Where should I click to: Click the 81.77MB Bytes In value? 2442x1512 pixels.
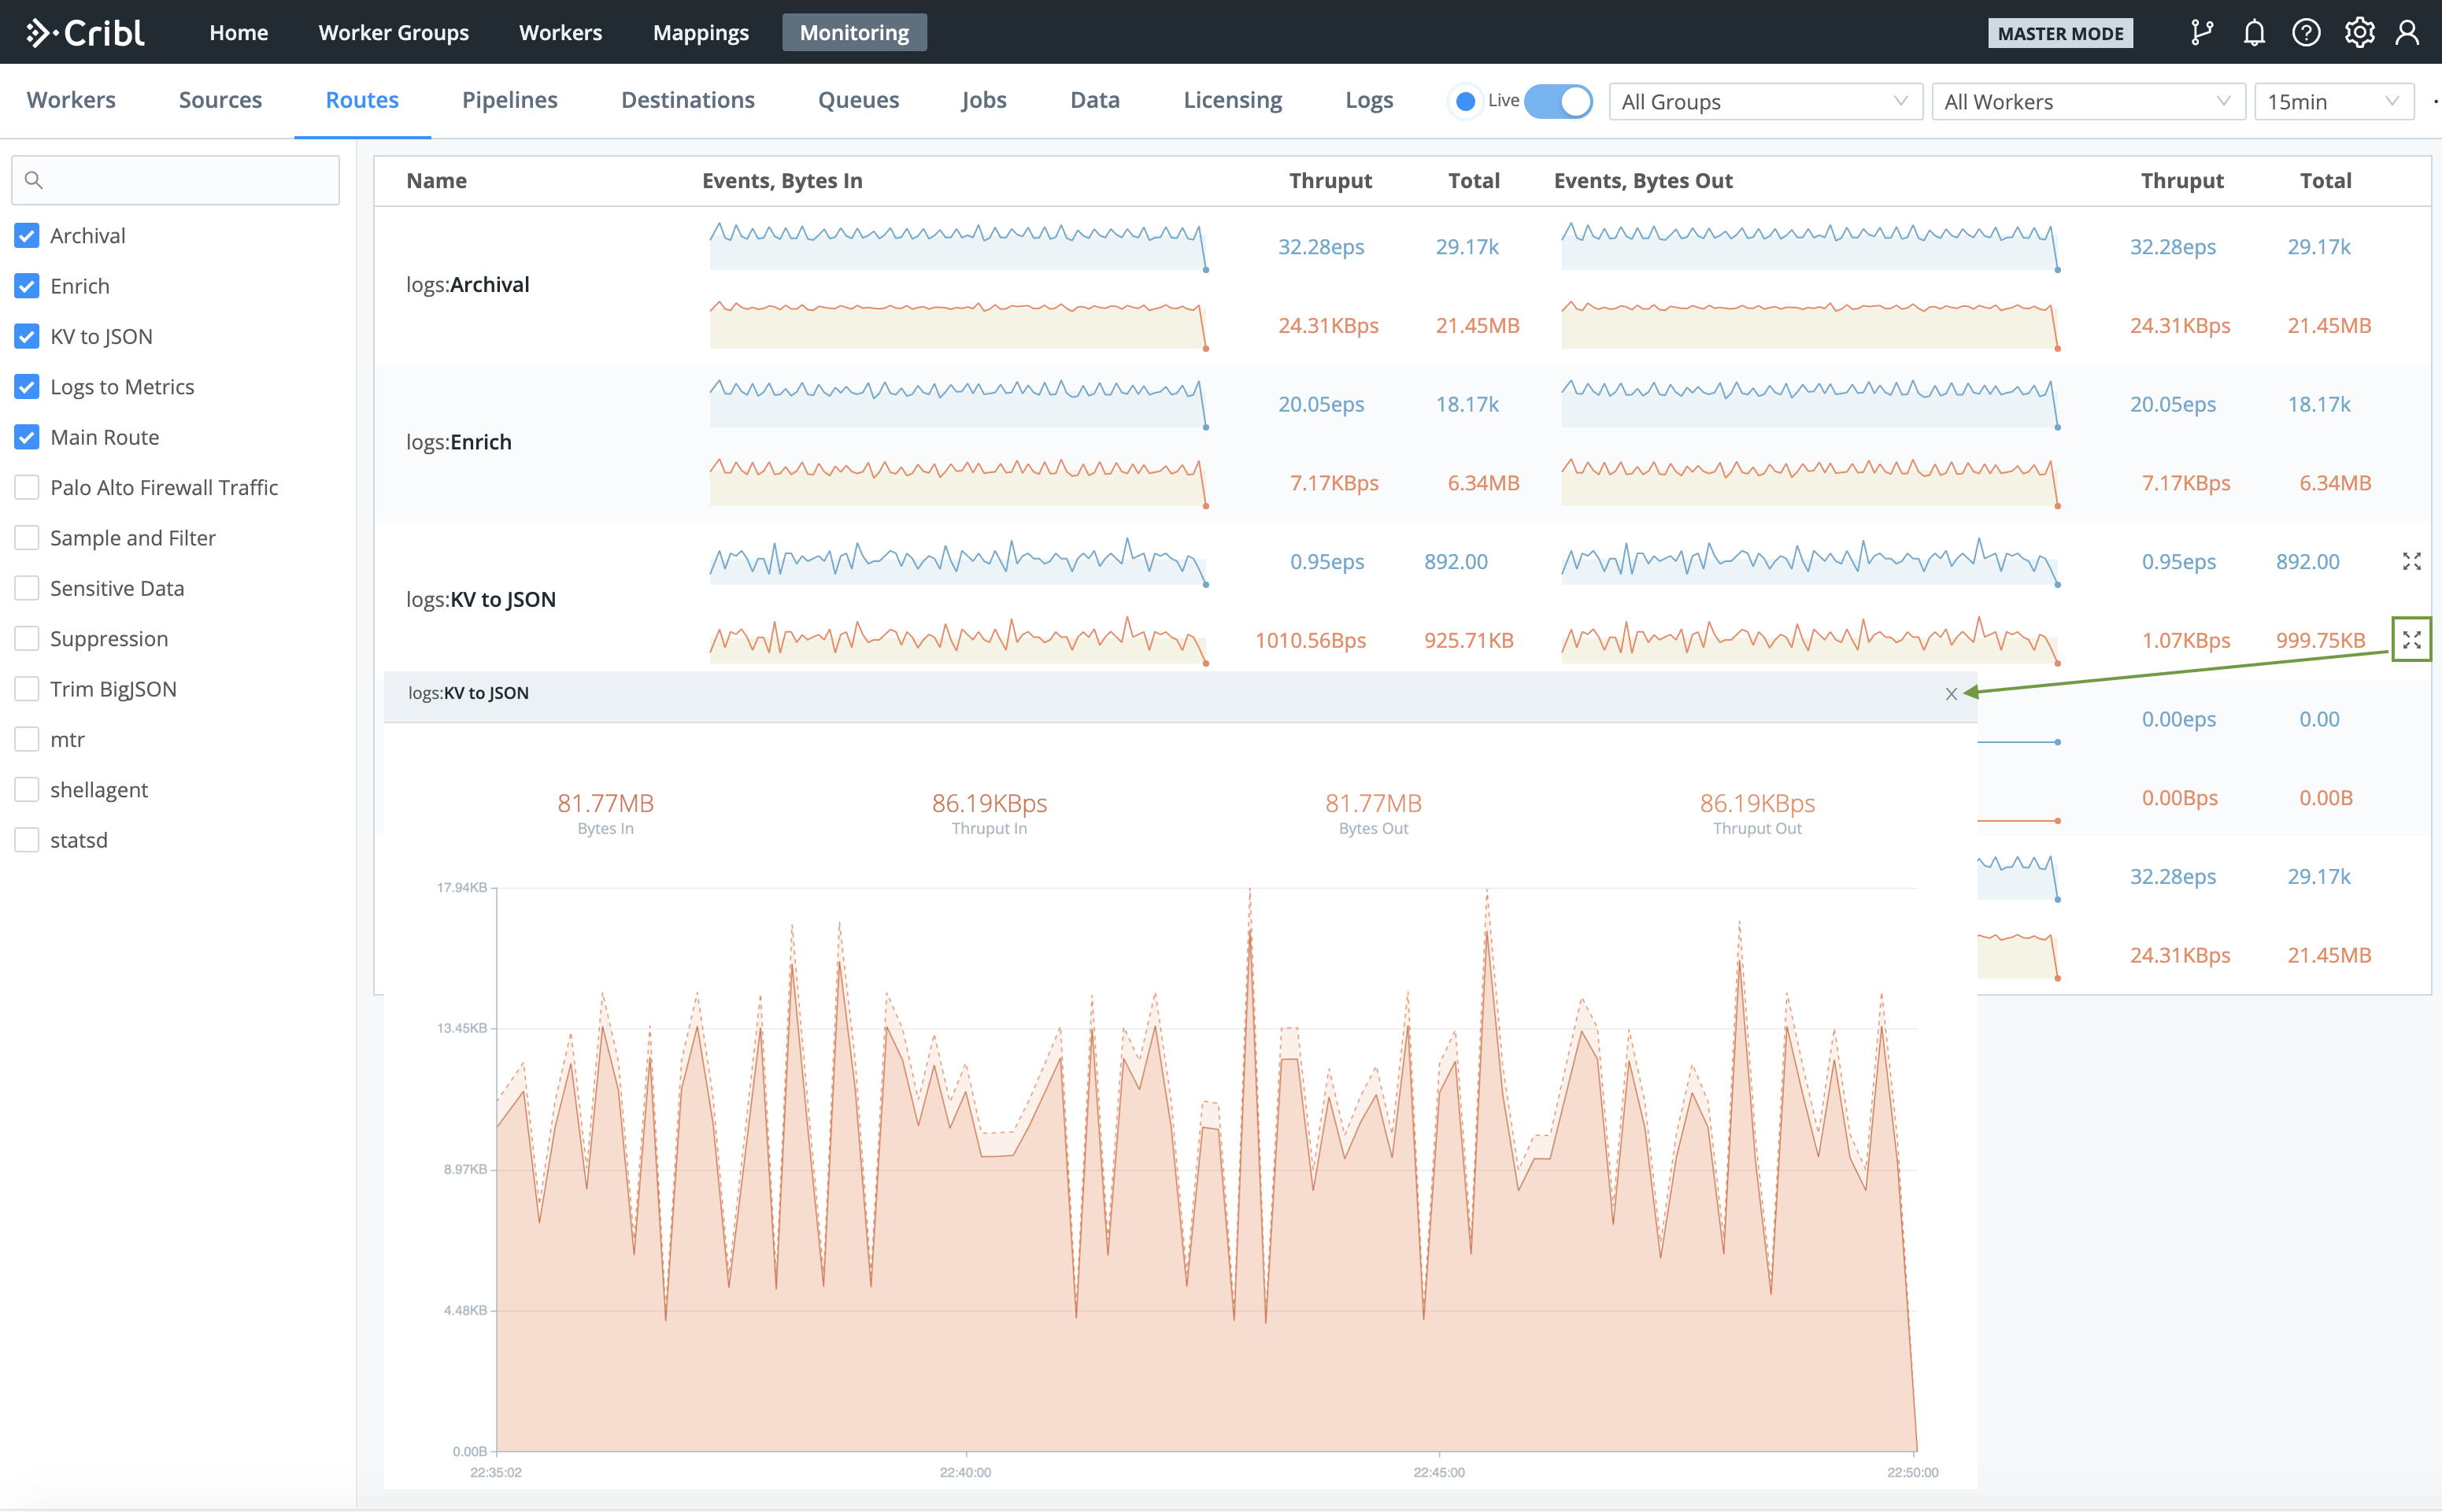[605, 803]
